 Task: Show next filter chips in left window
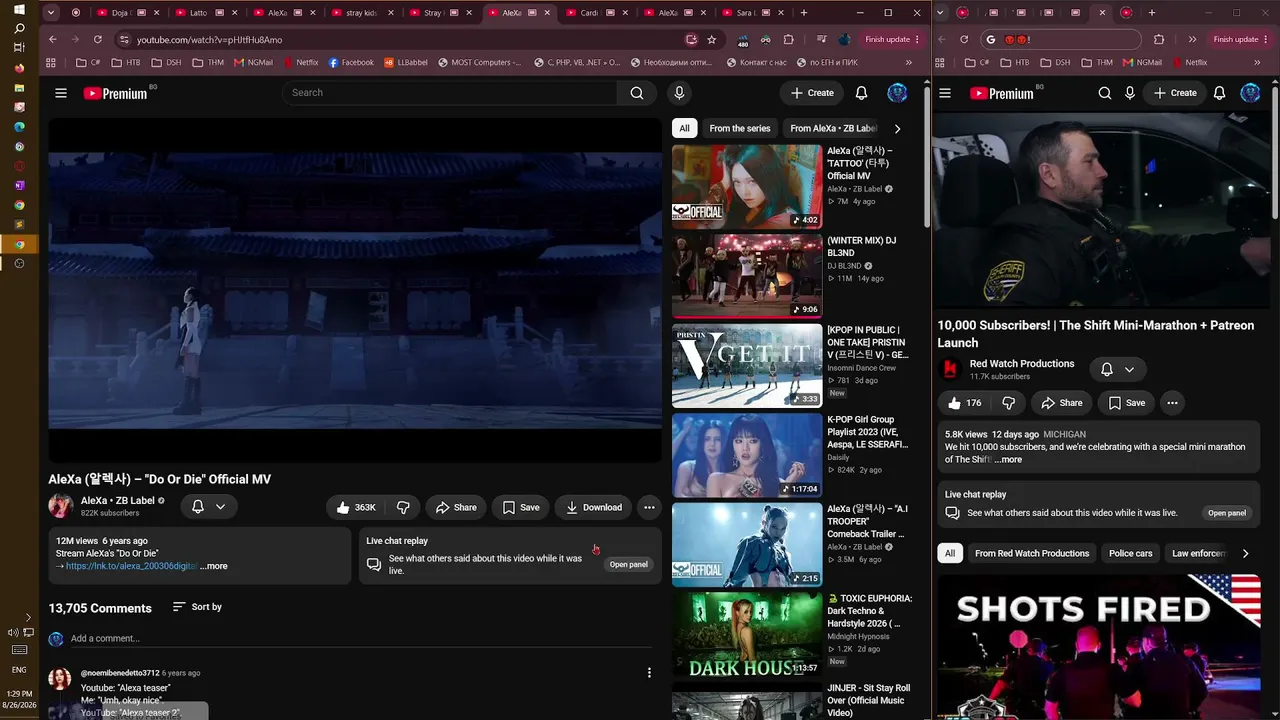point(897,129)
